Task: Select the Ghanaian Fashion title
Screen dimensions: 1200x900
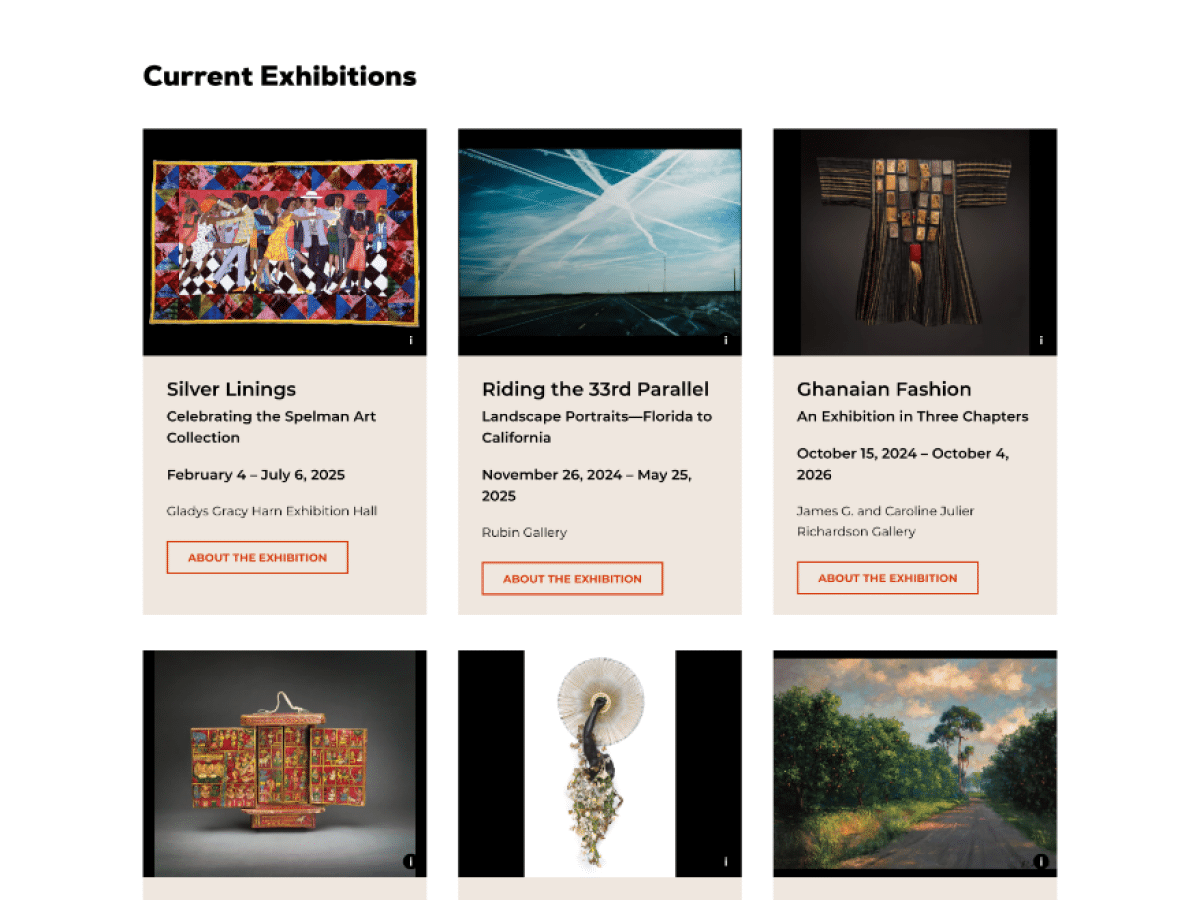Action: tap(883, 389)
